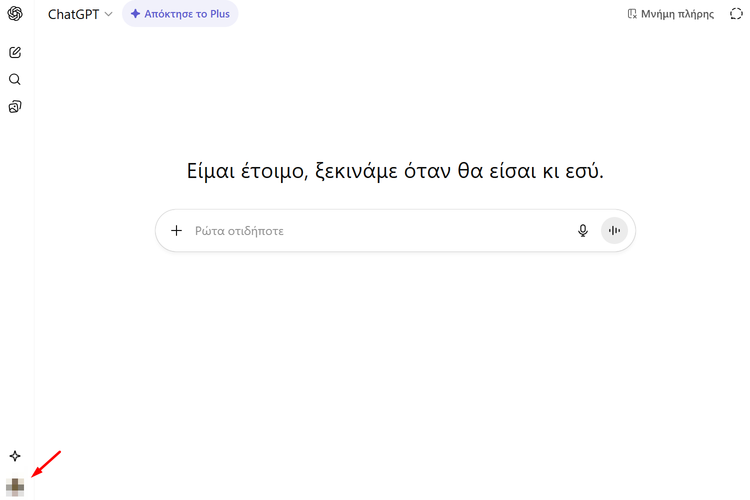Screen dimensions: 750x500
Task: Click the "Είμαι έτοιμο" greeting headline
Action: coord(395,170)
